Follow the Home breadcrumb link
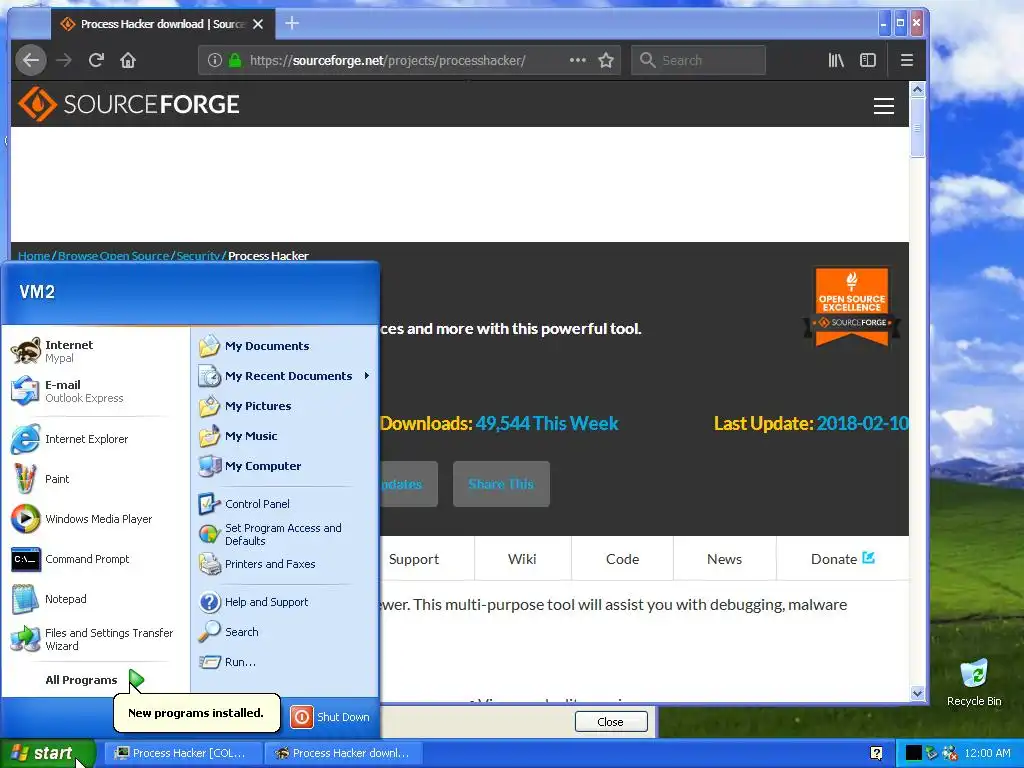1024x768 pixels. click(33, 256)
